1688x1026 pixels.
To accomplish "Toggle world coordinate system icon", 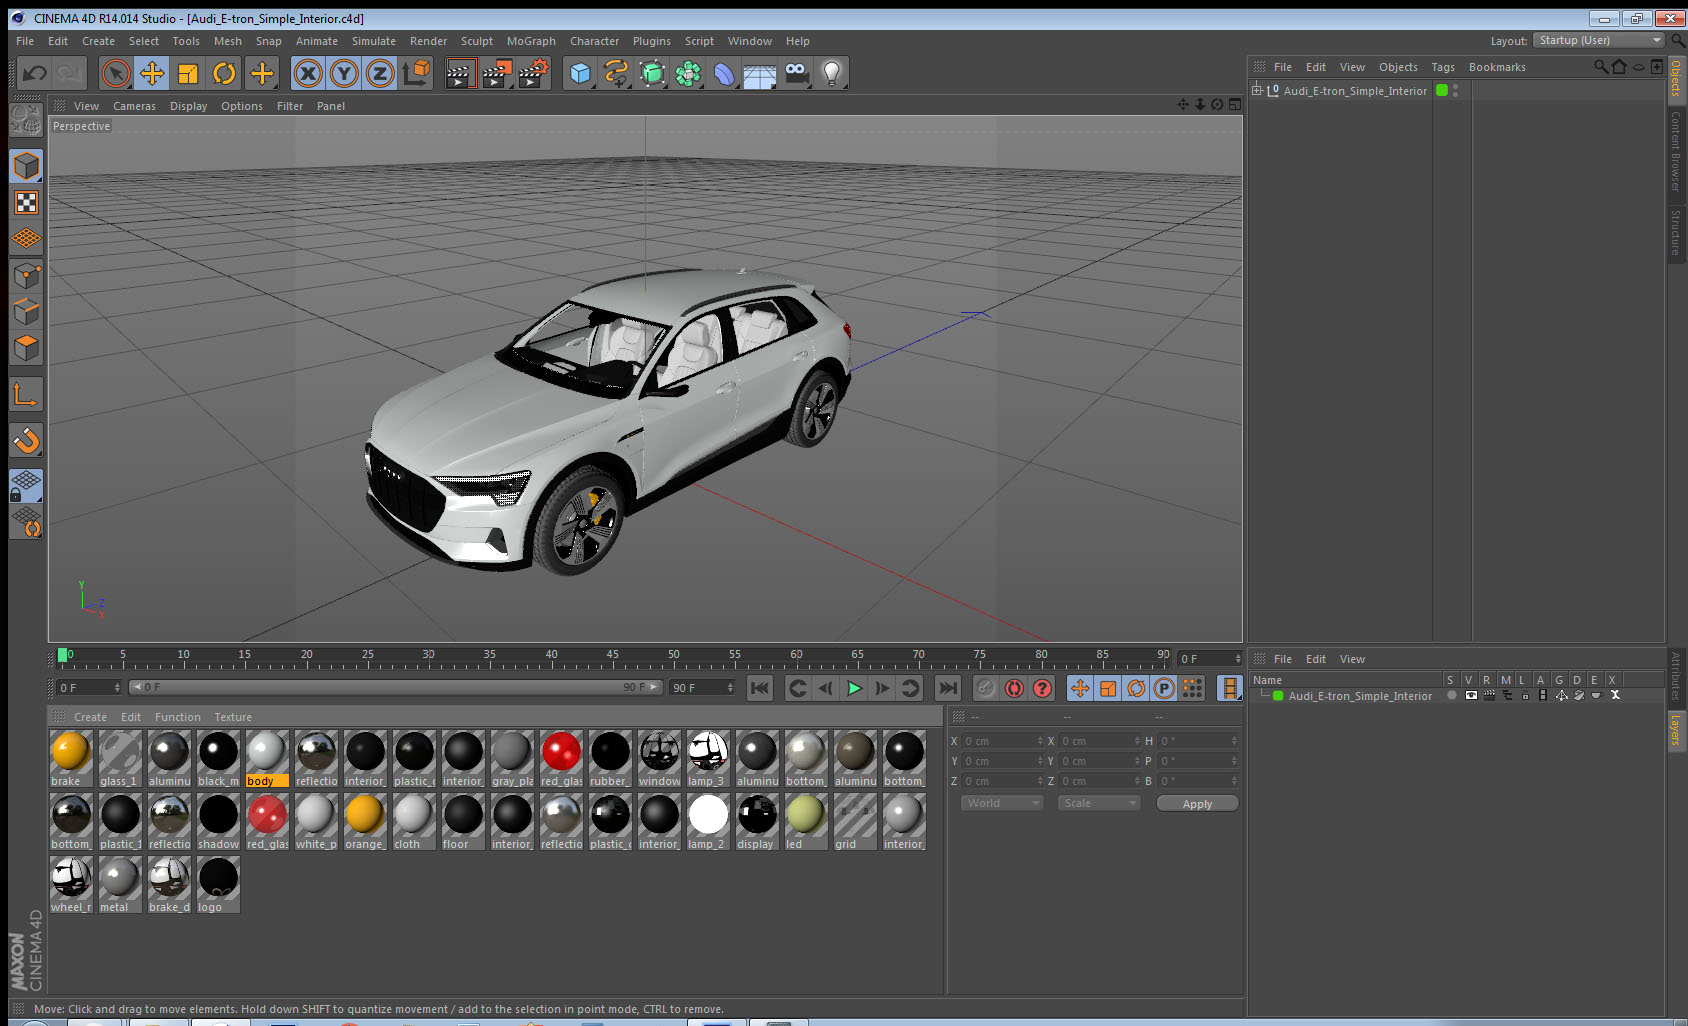I will pyautogui.click(x=416, y=73).
